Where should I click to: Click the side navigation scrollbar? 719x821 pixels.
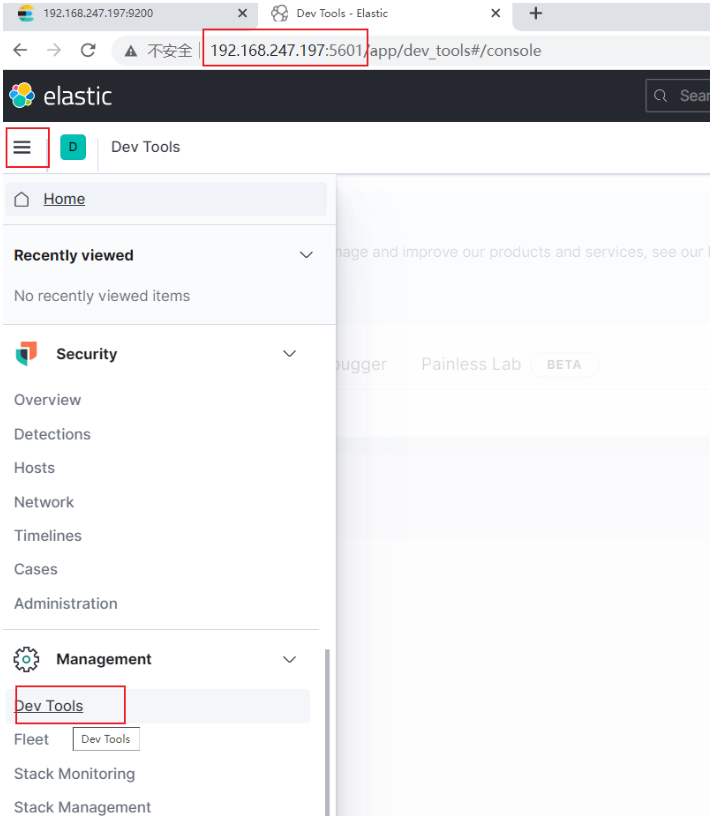click(327, 732)
